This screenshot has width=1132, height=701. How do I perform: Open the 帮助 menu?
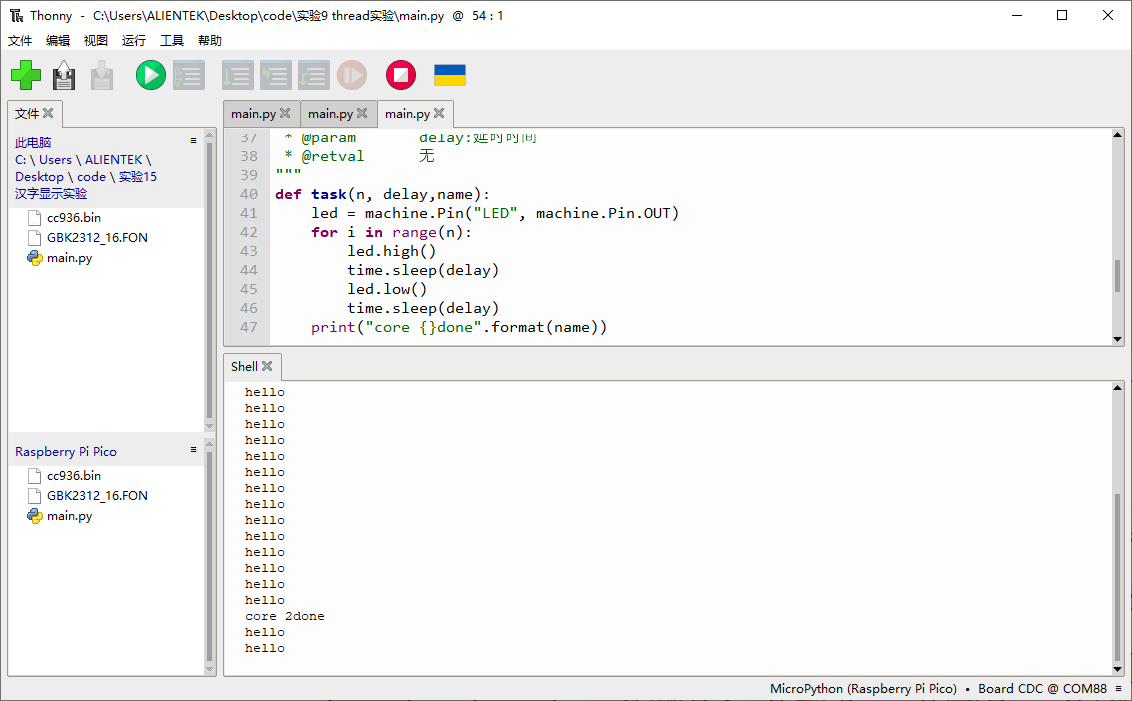click(210, 40)
